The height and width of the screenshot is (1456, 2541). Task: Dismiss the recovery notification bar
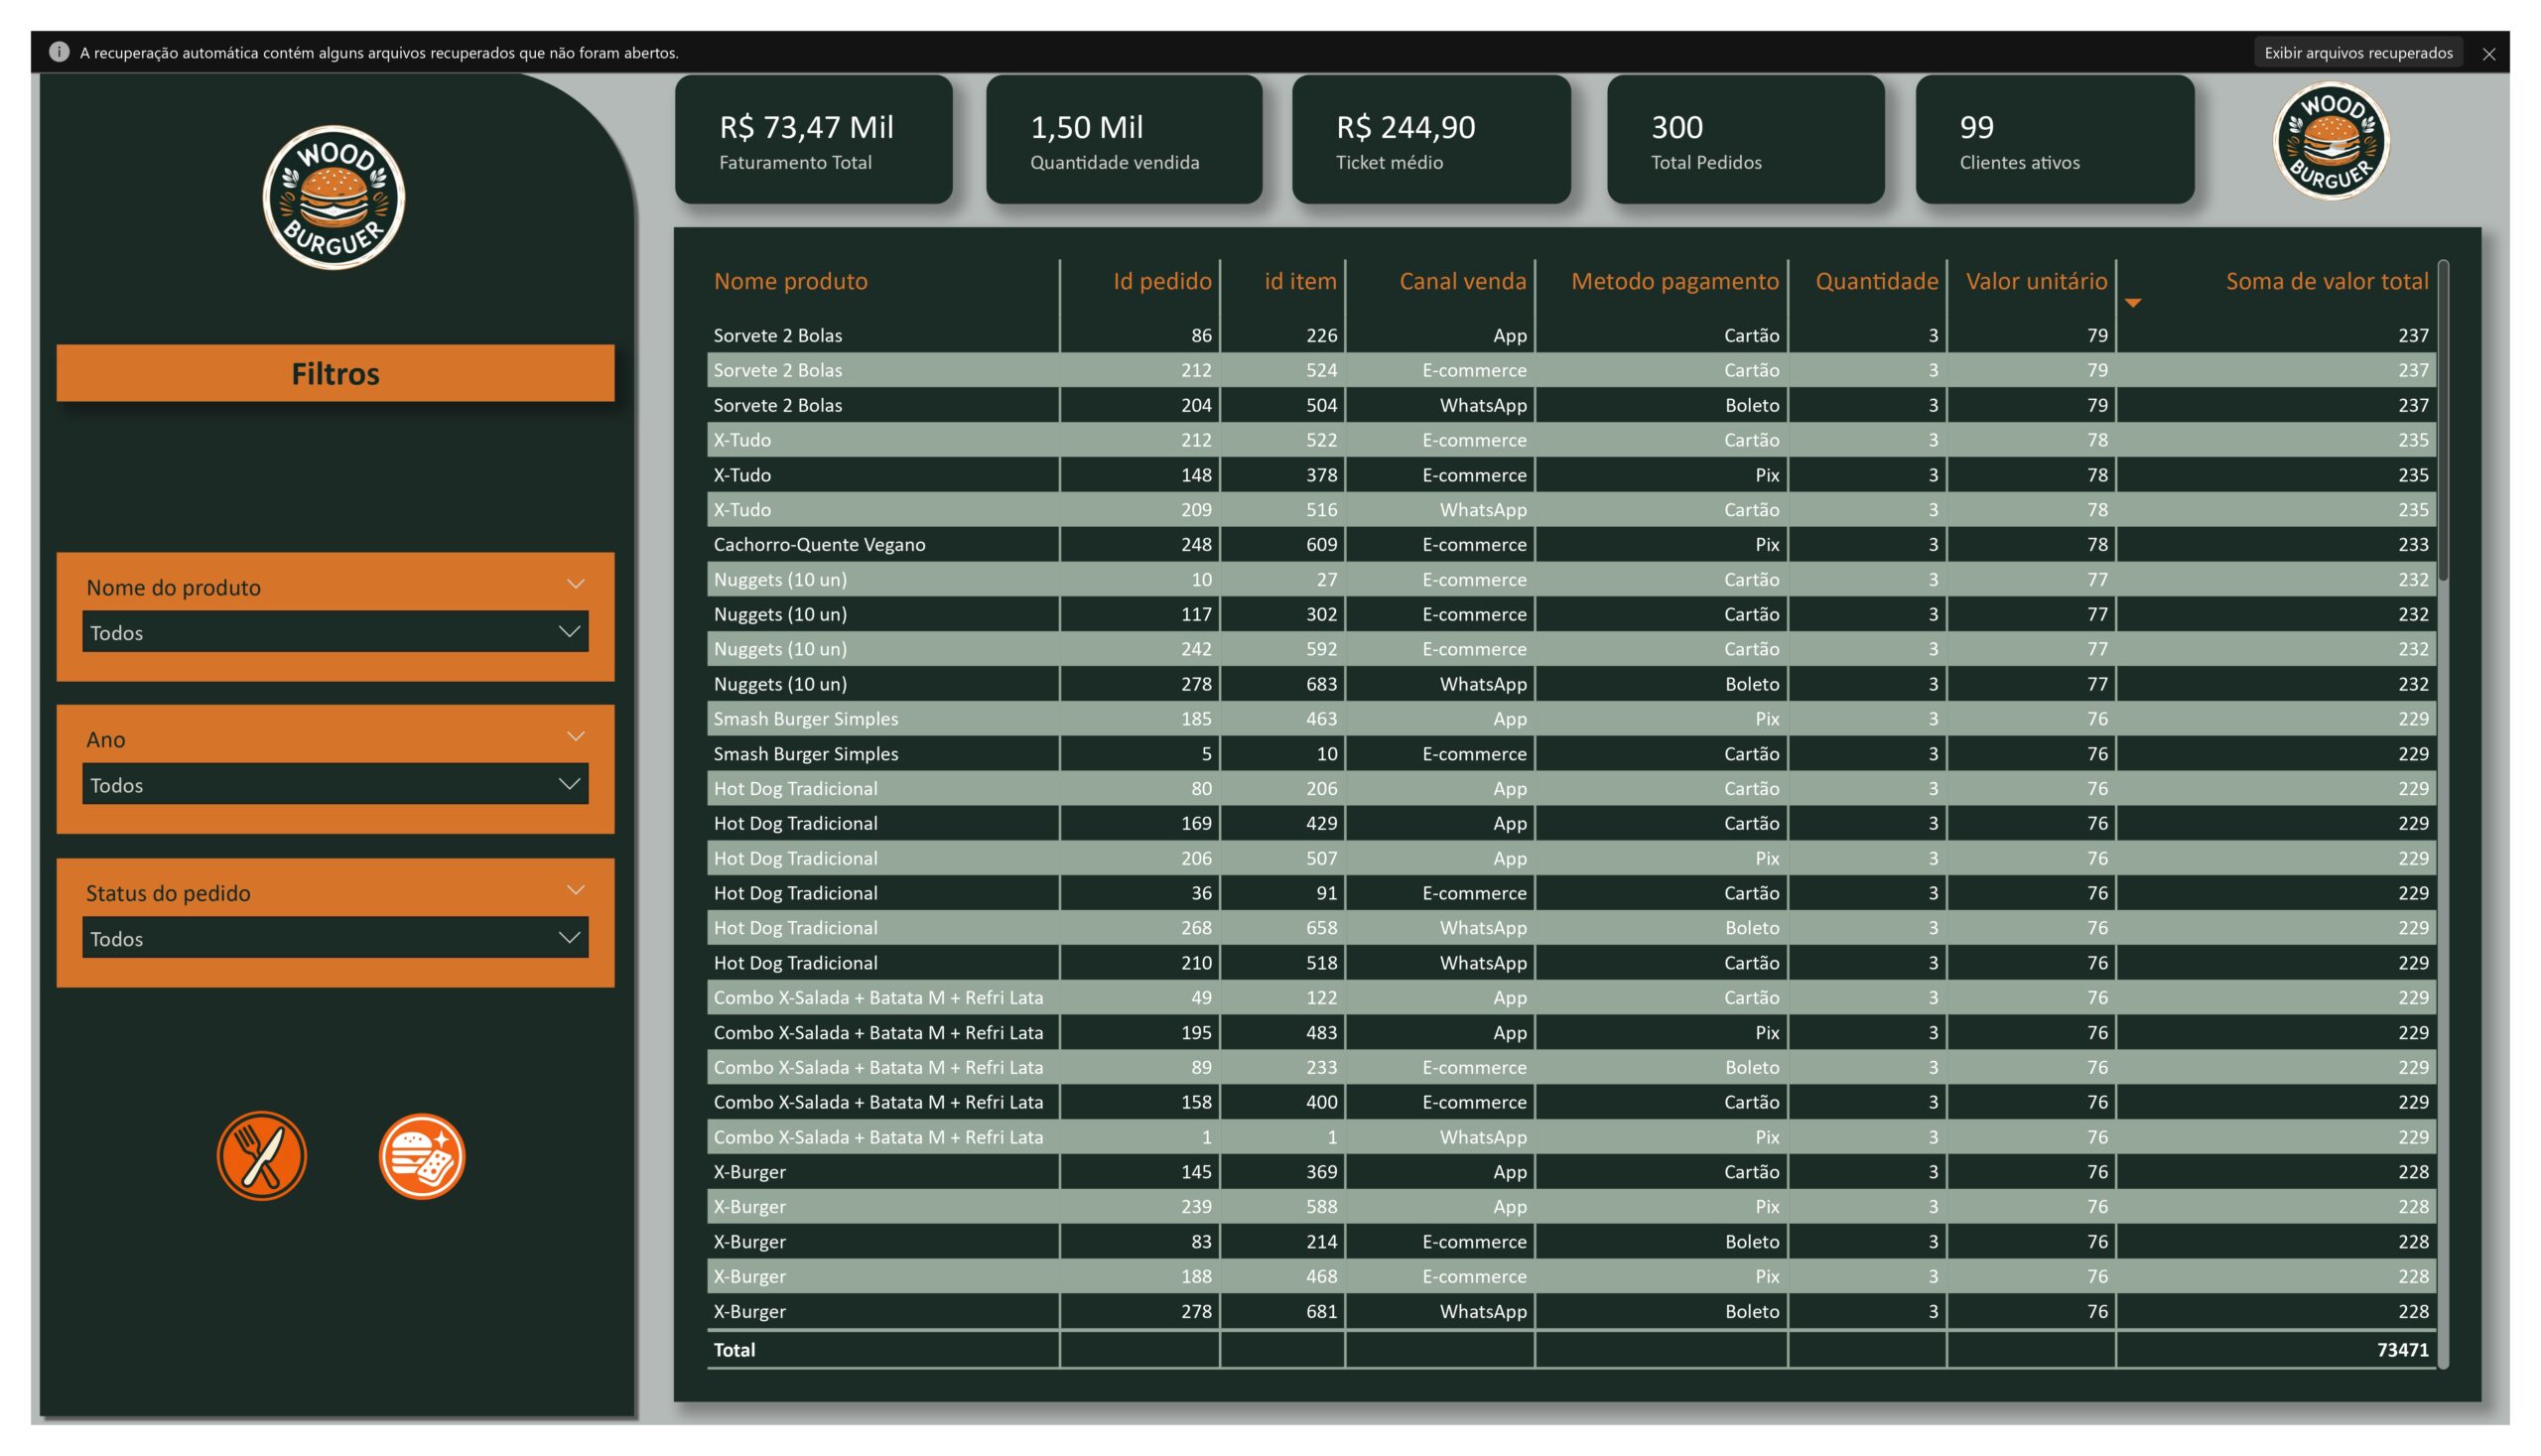2488,53
